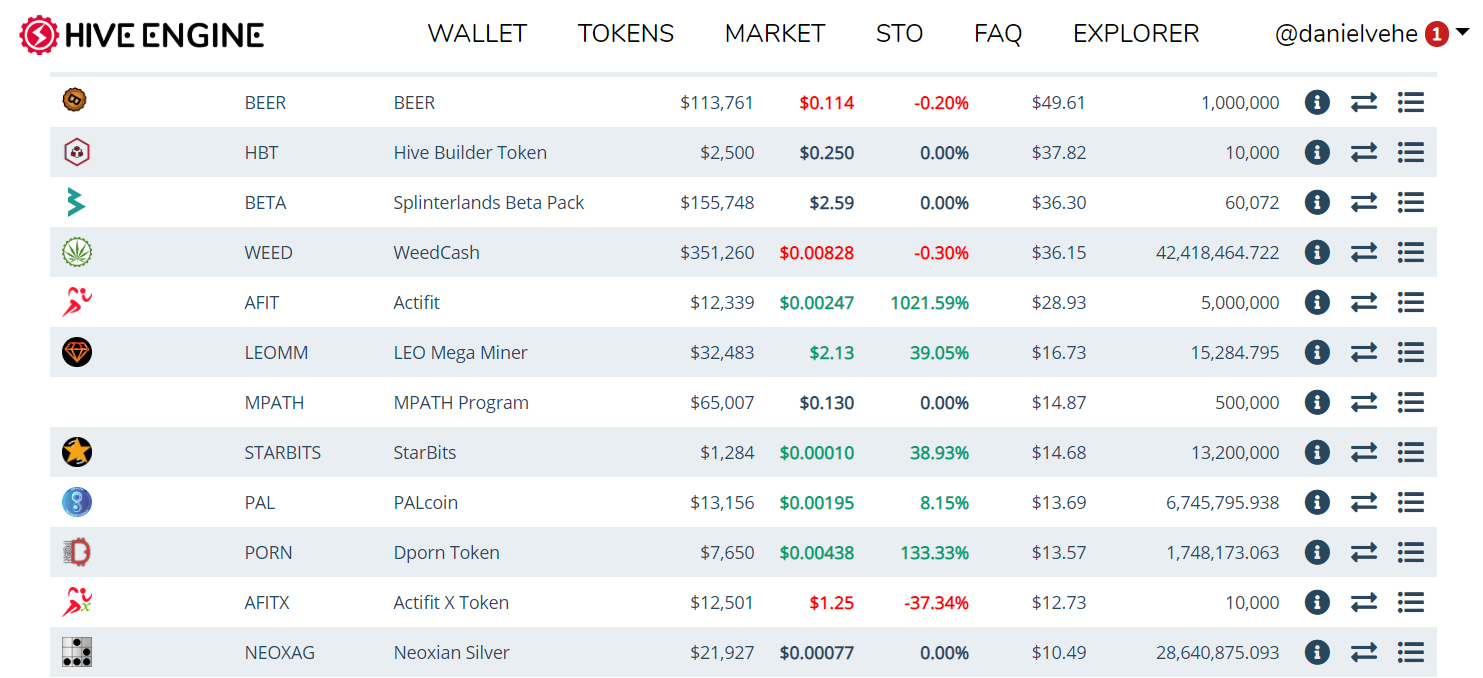Click the WeedCash leaf logo
1483x678 pixels.
(76, 252)
